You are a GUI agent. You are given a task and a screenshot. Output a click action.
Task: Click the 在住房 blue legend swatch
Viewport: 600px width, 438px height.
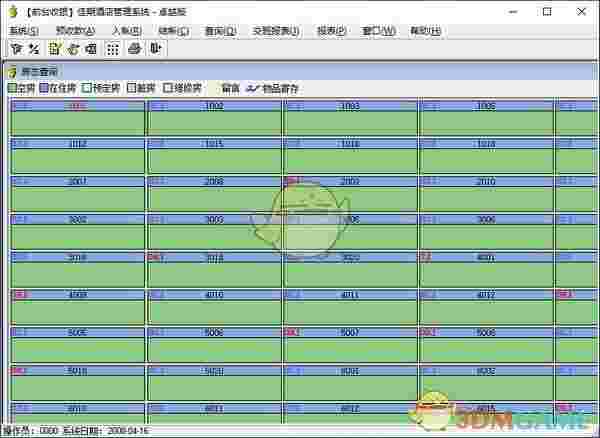click(44, 88)
